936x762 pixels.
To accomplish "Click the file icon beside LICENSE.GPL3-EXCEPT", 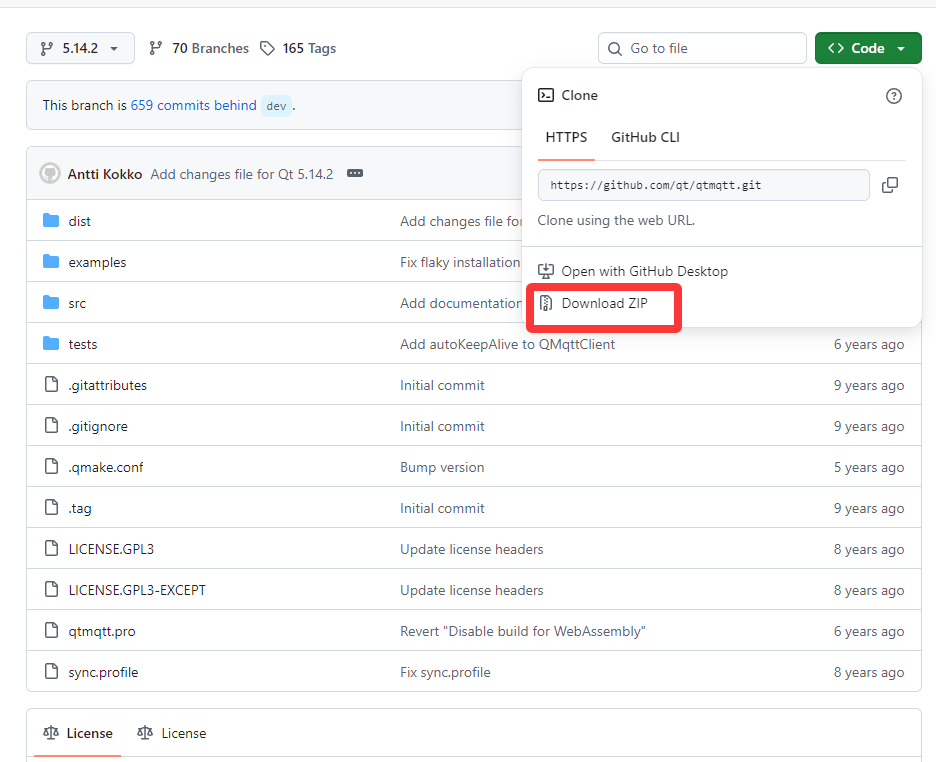I will click(52, 590).
